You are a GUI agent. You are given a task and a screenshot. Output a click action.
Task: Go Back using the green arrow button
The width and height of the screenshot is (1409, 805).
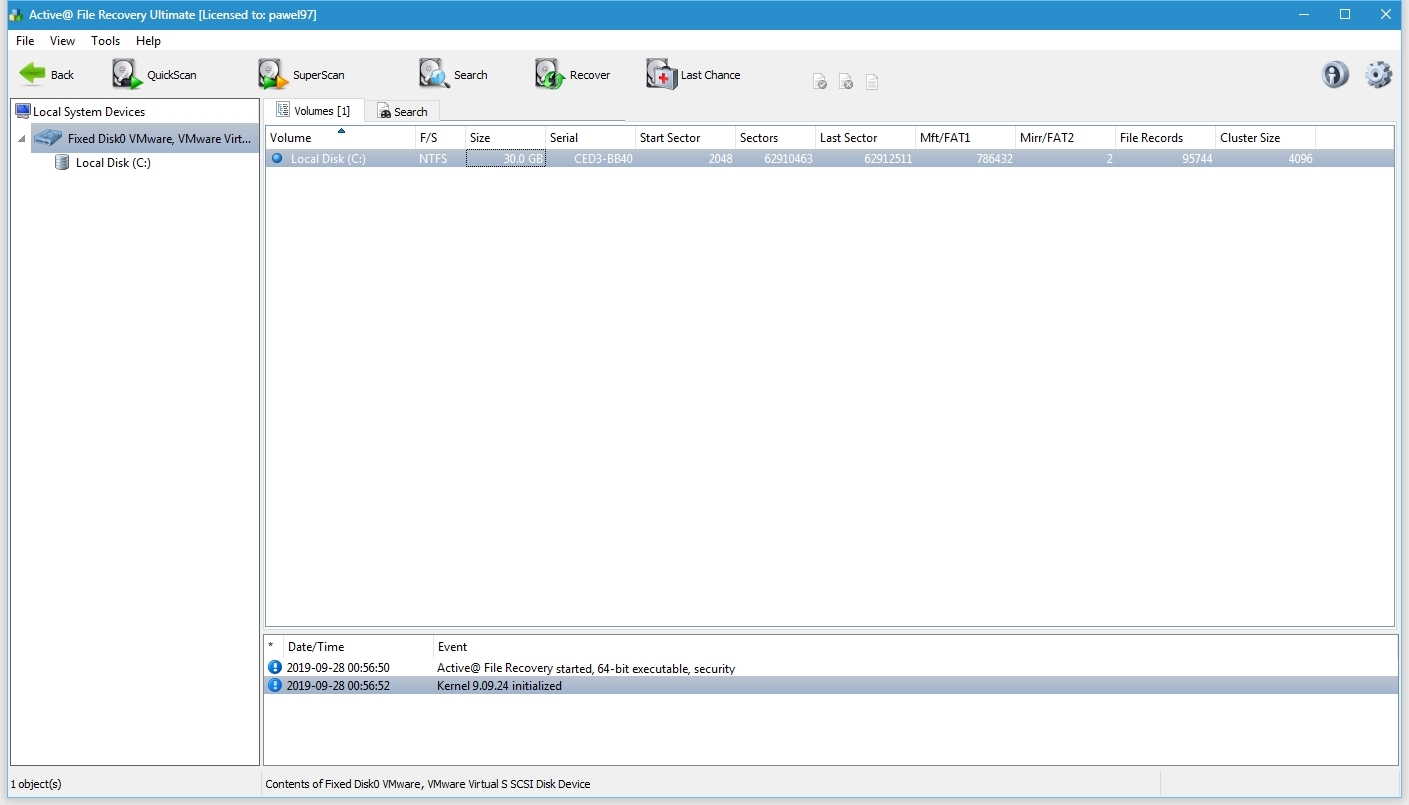tap(46, 75)
